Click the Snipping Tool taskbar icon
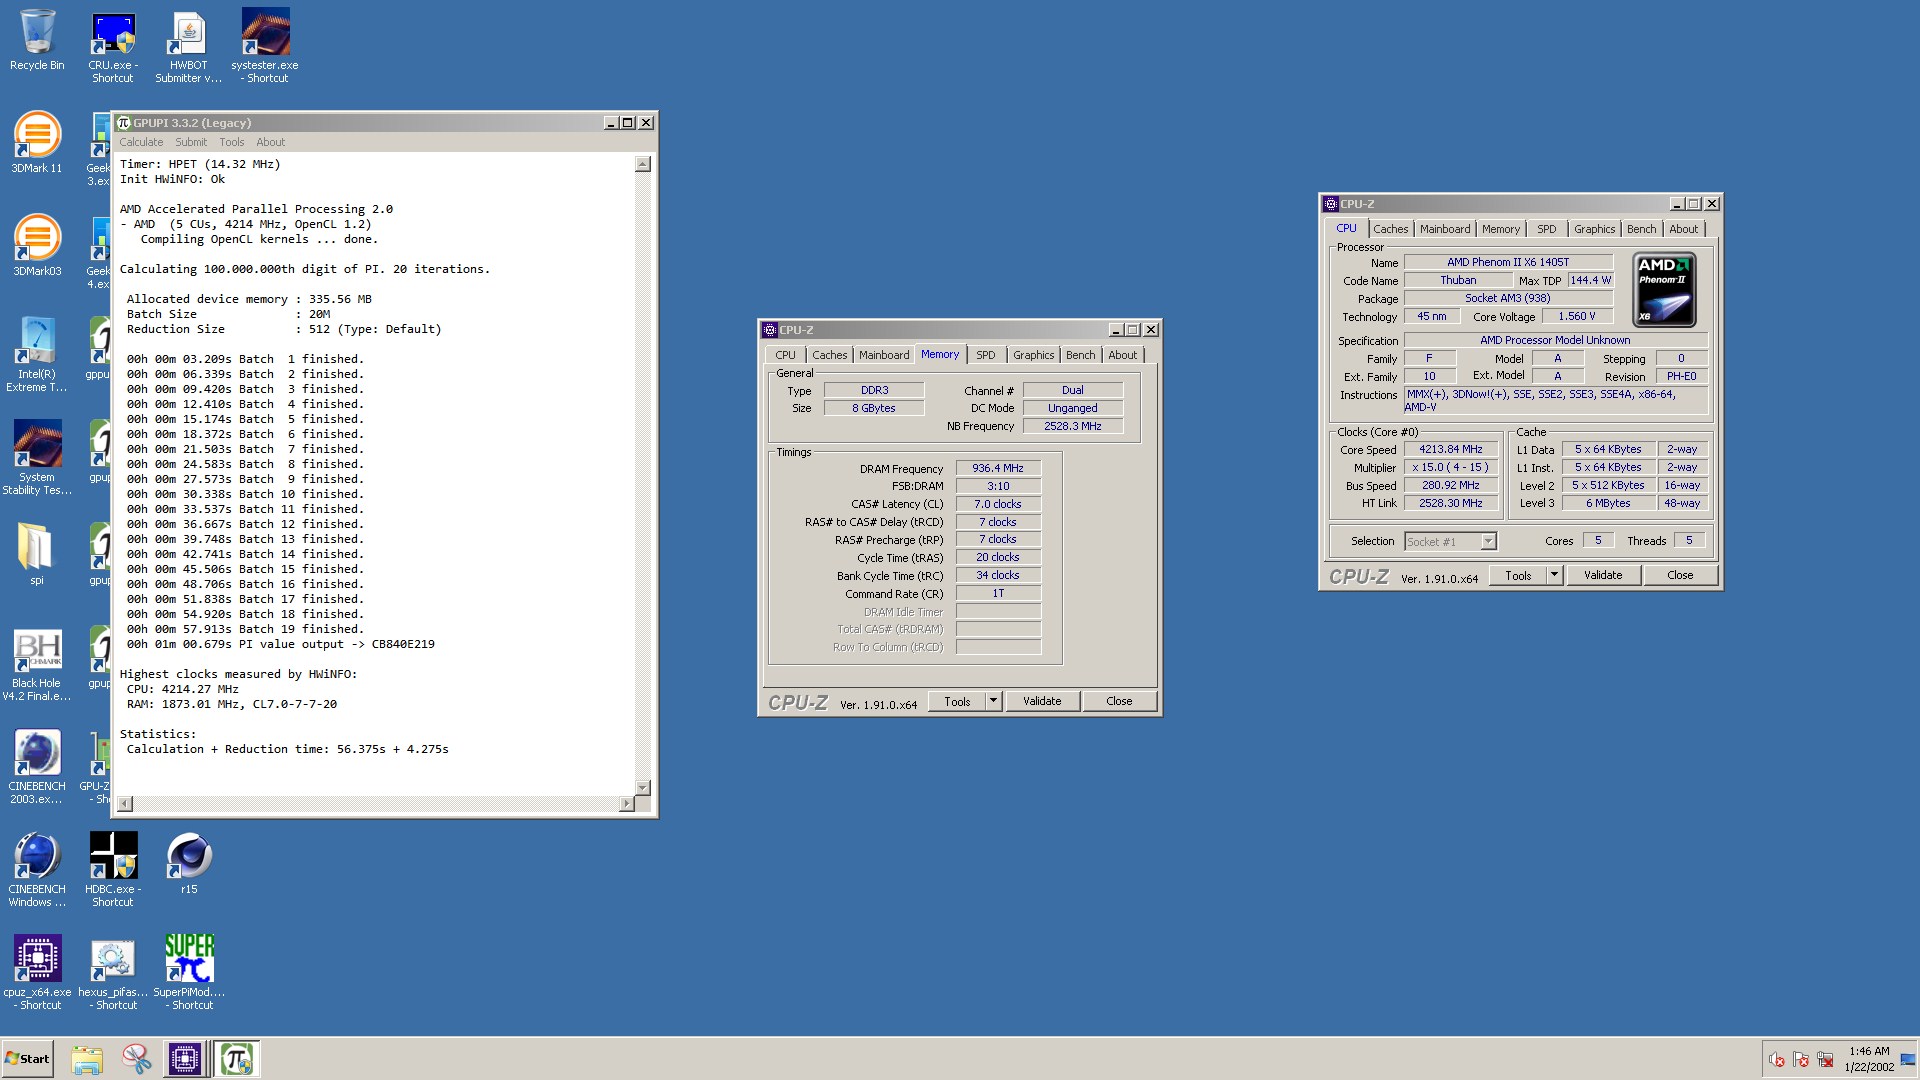This screenshot has height=1080, width=1920. 136,1059
